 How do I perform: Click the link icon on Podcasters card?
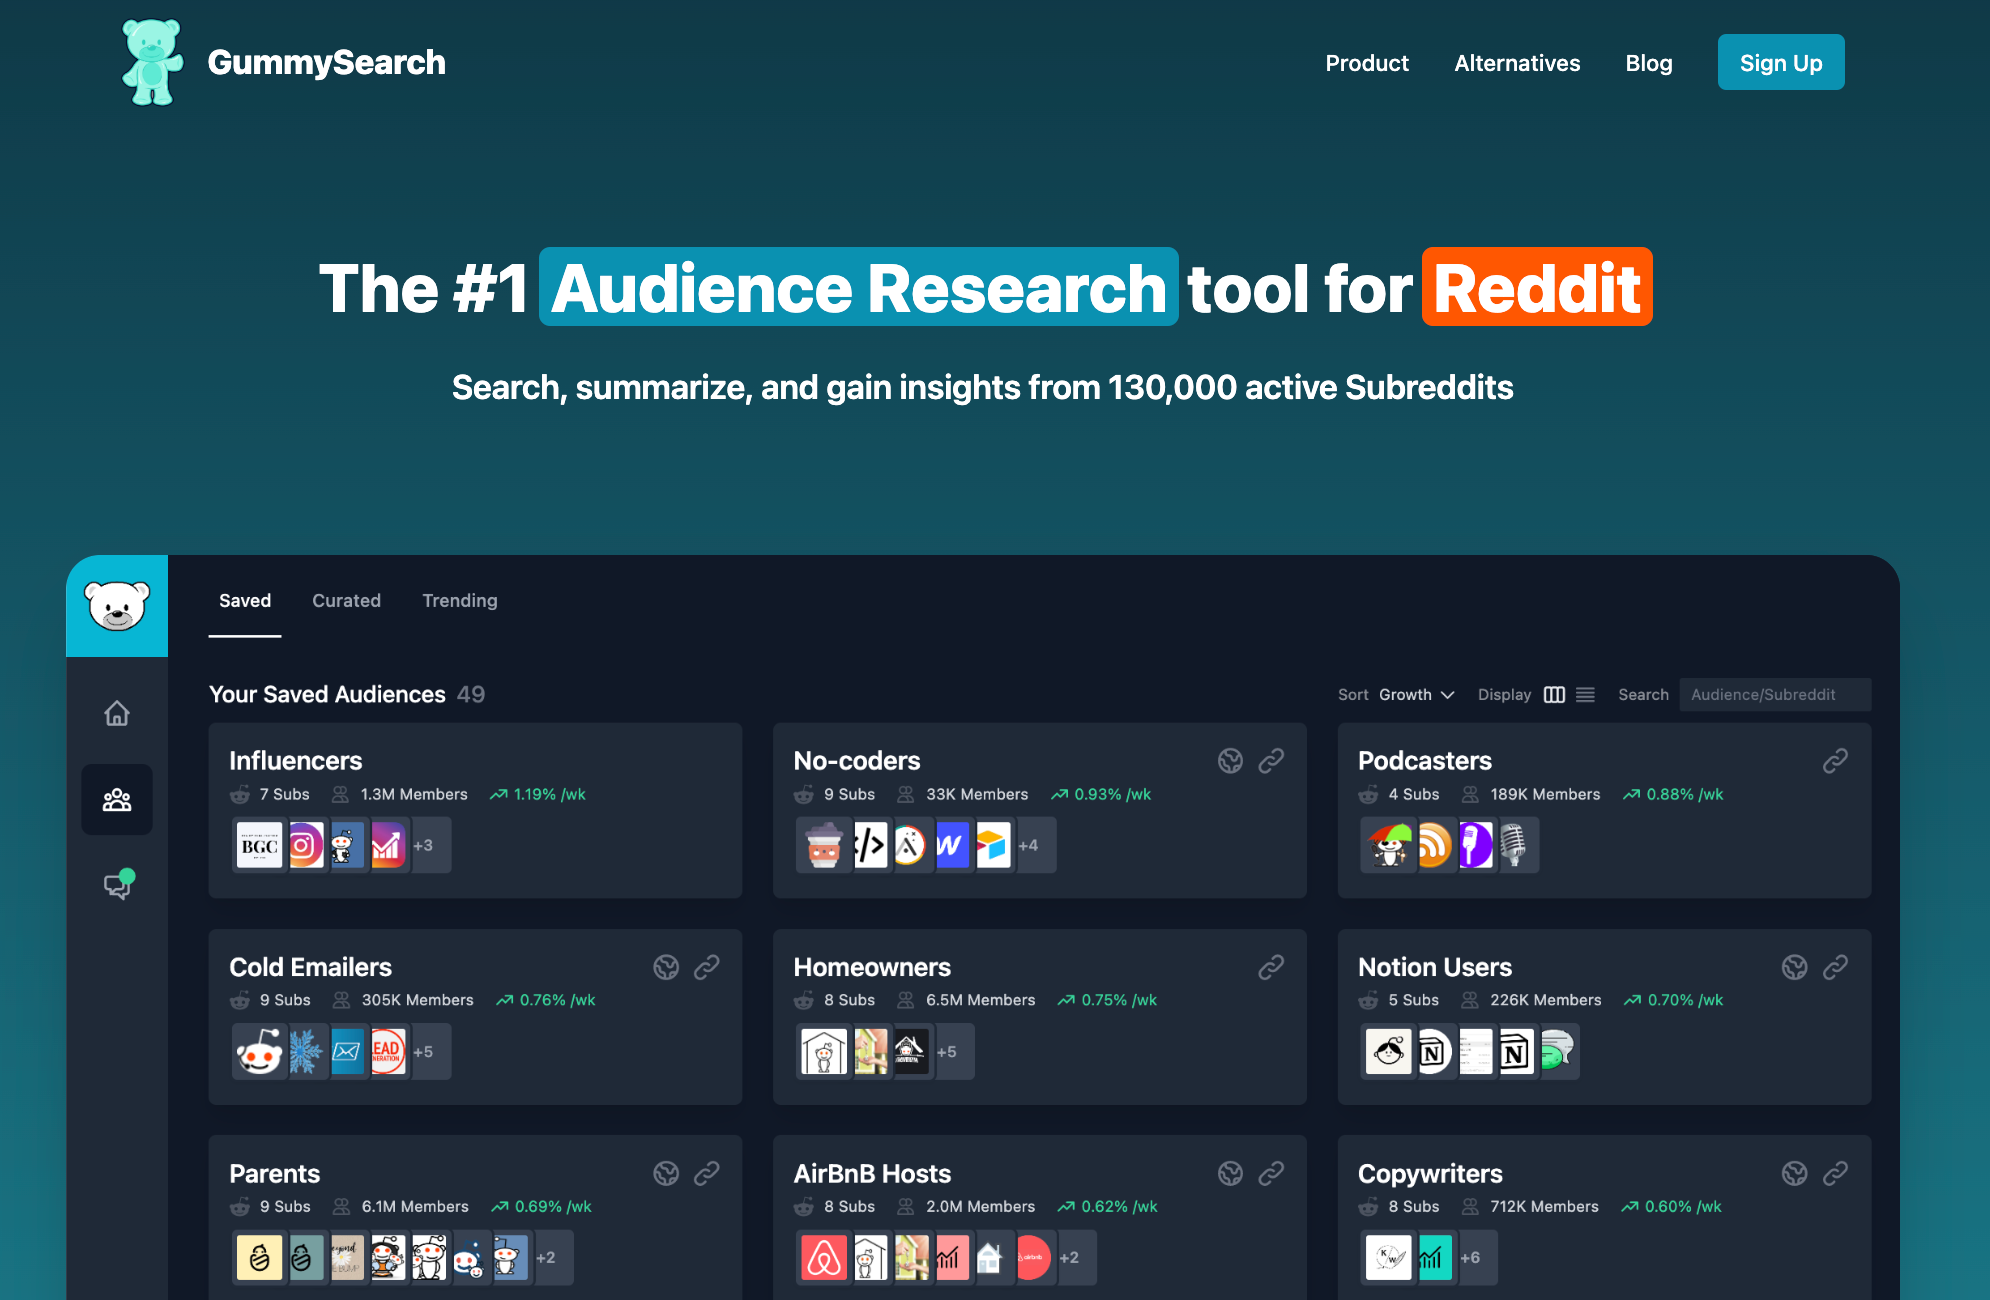point(1835,761)
